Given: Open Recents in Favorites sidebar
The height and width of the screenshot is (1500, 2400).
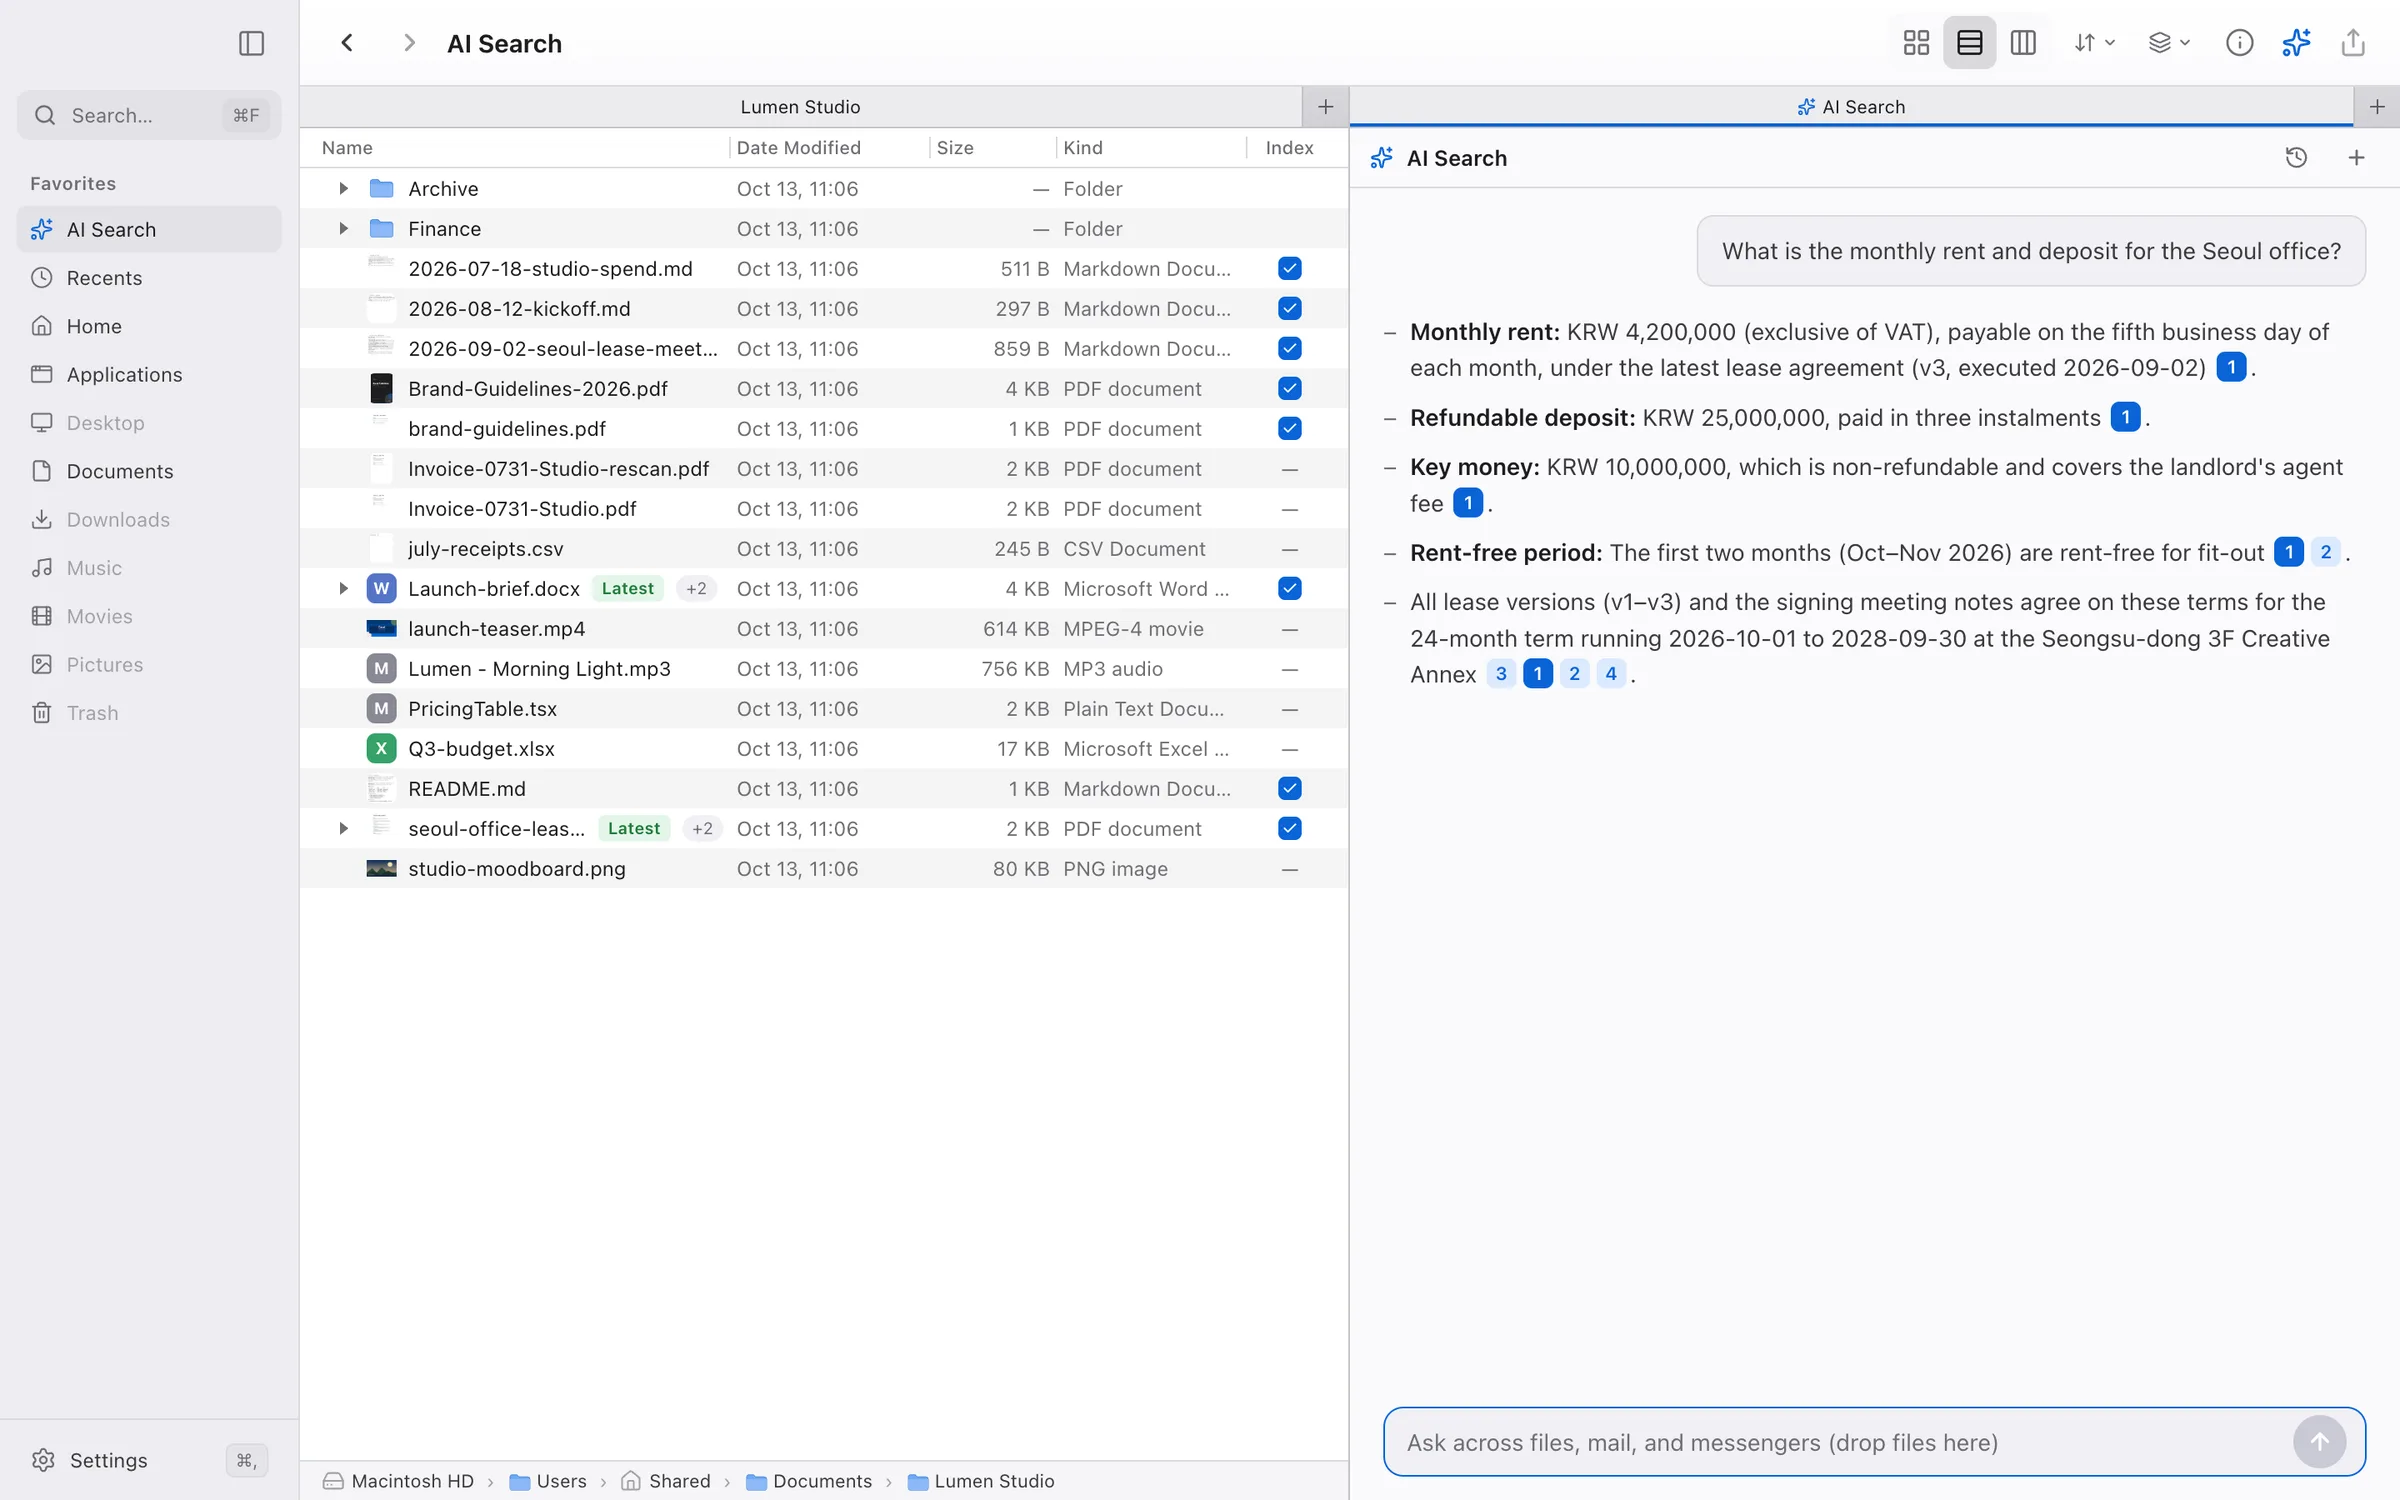Looking at the screenshot, I should pyautogui.click(x=149, y=278).
